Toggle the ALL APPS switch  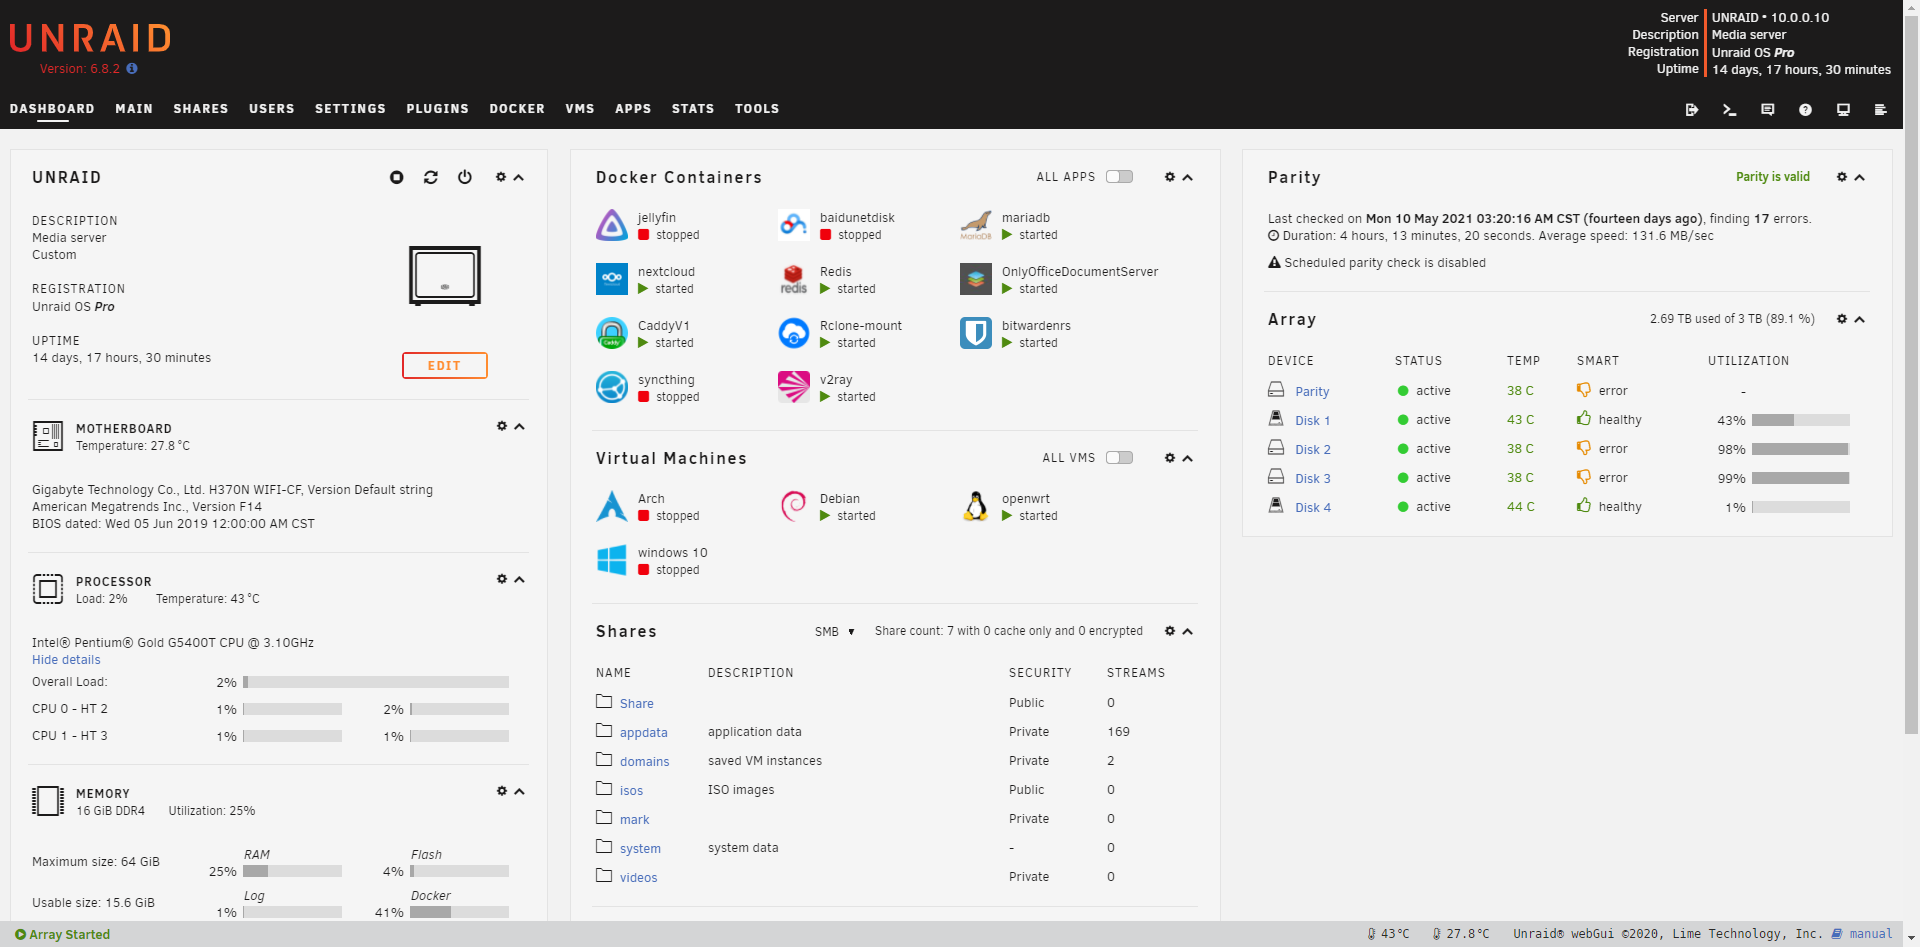point(1119,177)
